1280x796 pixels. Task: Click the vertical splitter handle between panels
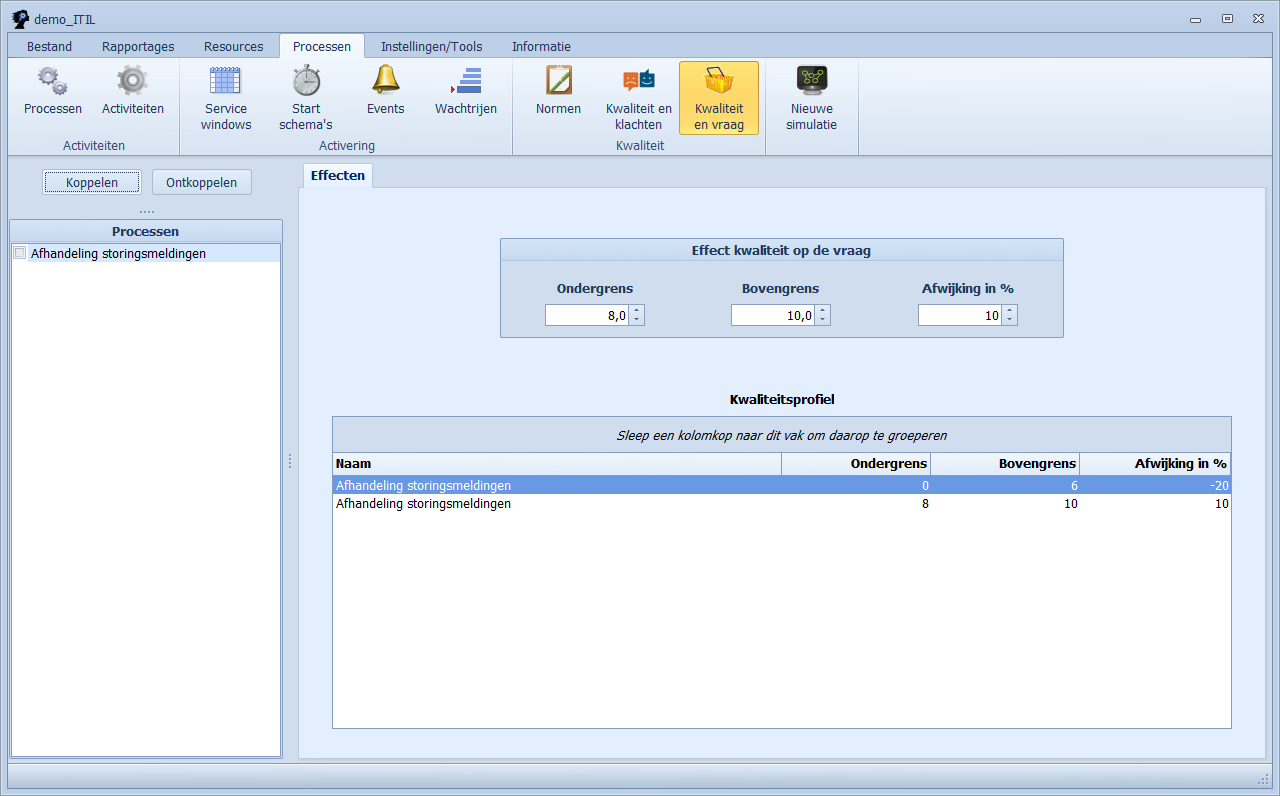tap(290, 461)
